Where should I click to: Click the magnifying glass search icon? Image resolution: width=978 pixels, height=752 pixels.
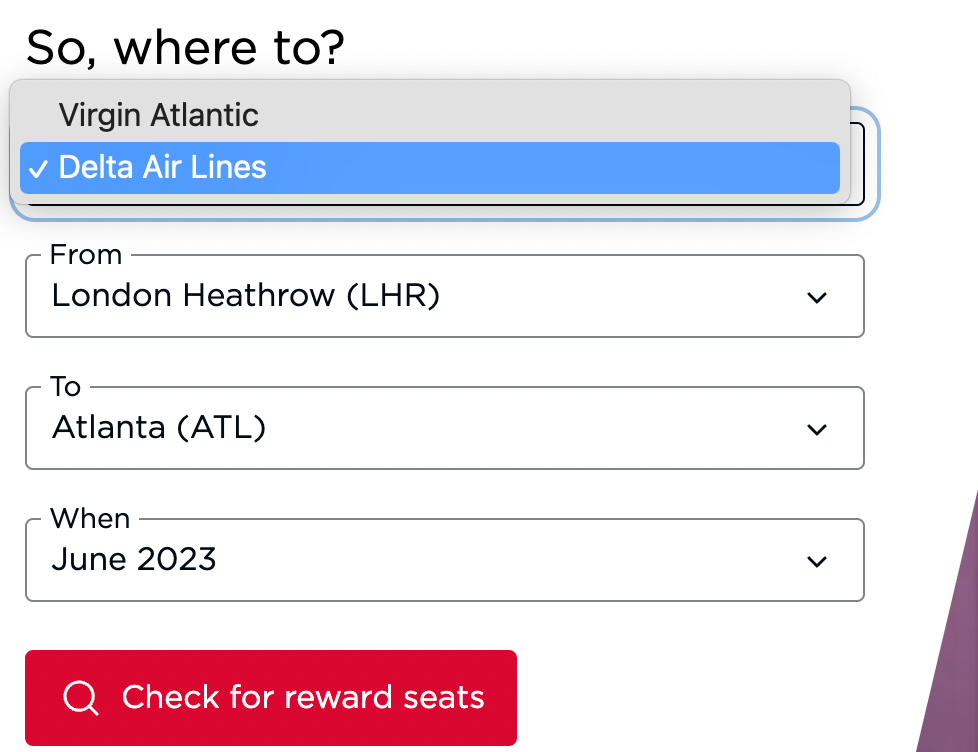pyautogui.click(x=81, y=698)
